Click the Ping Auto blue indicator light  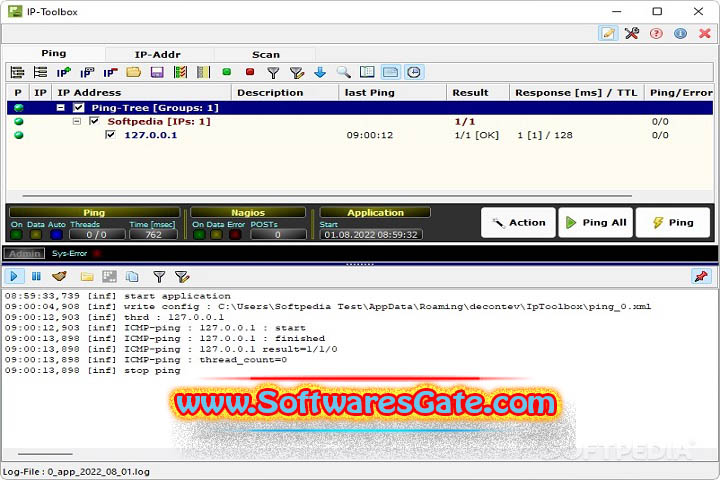[56, 235]
